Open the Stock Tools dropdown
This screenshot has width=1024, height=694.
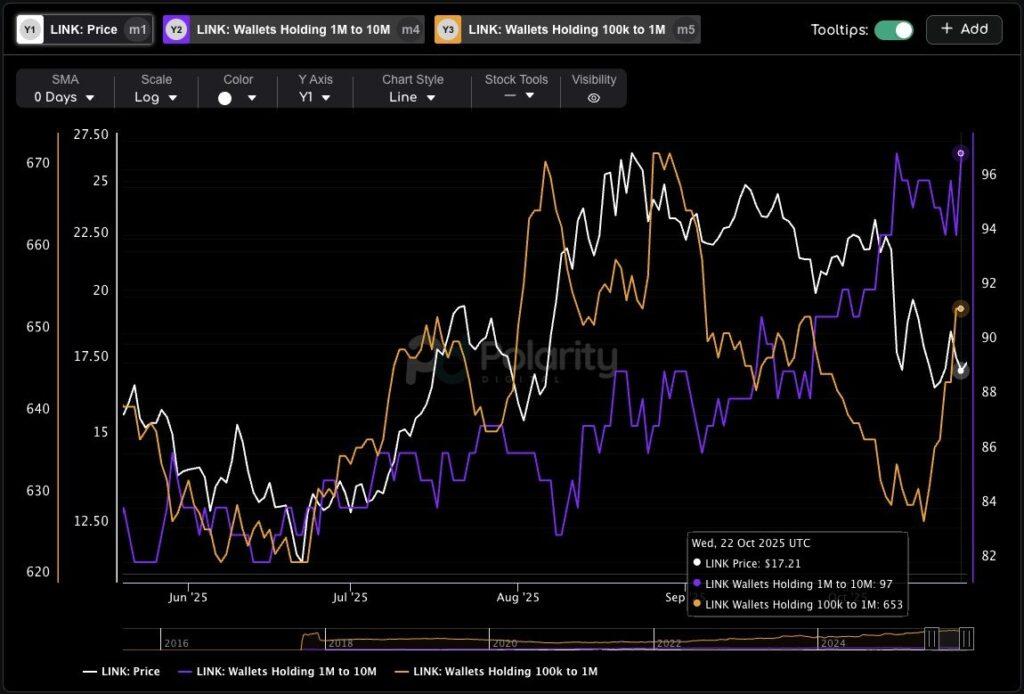coord(516,96)
